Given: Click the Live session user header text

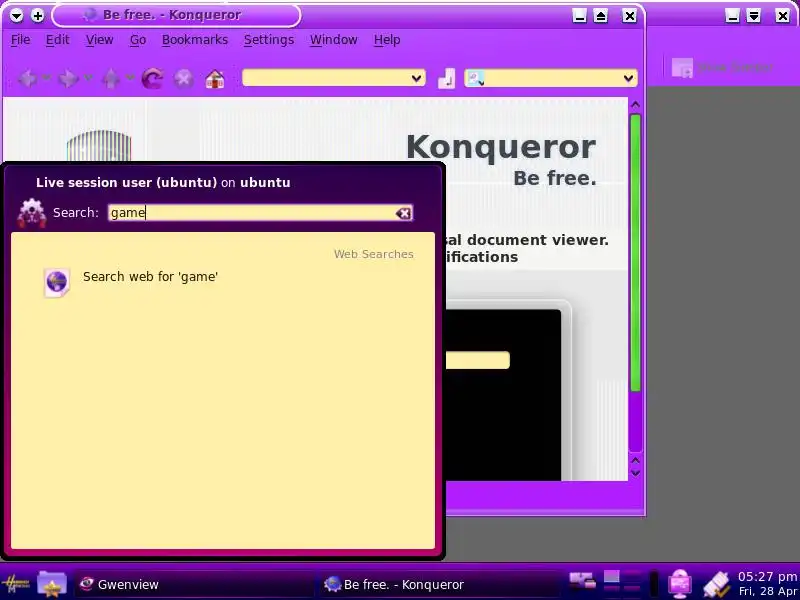Looking at the screenshot, I should [x=163, y=183].
